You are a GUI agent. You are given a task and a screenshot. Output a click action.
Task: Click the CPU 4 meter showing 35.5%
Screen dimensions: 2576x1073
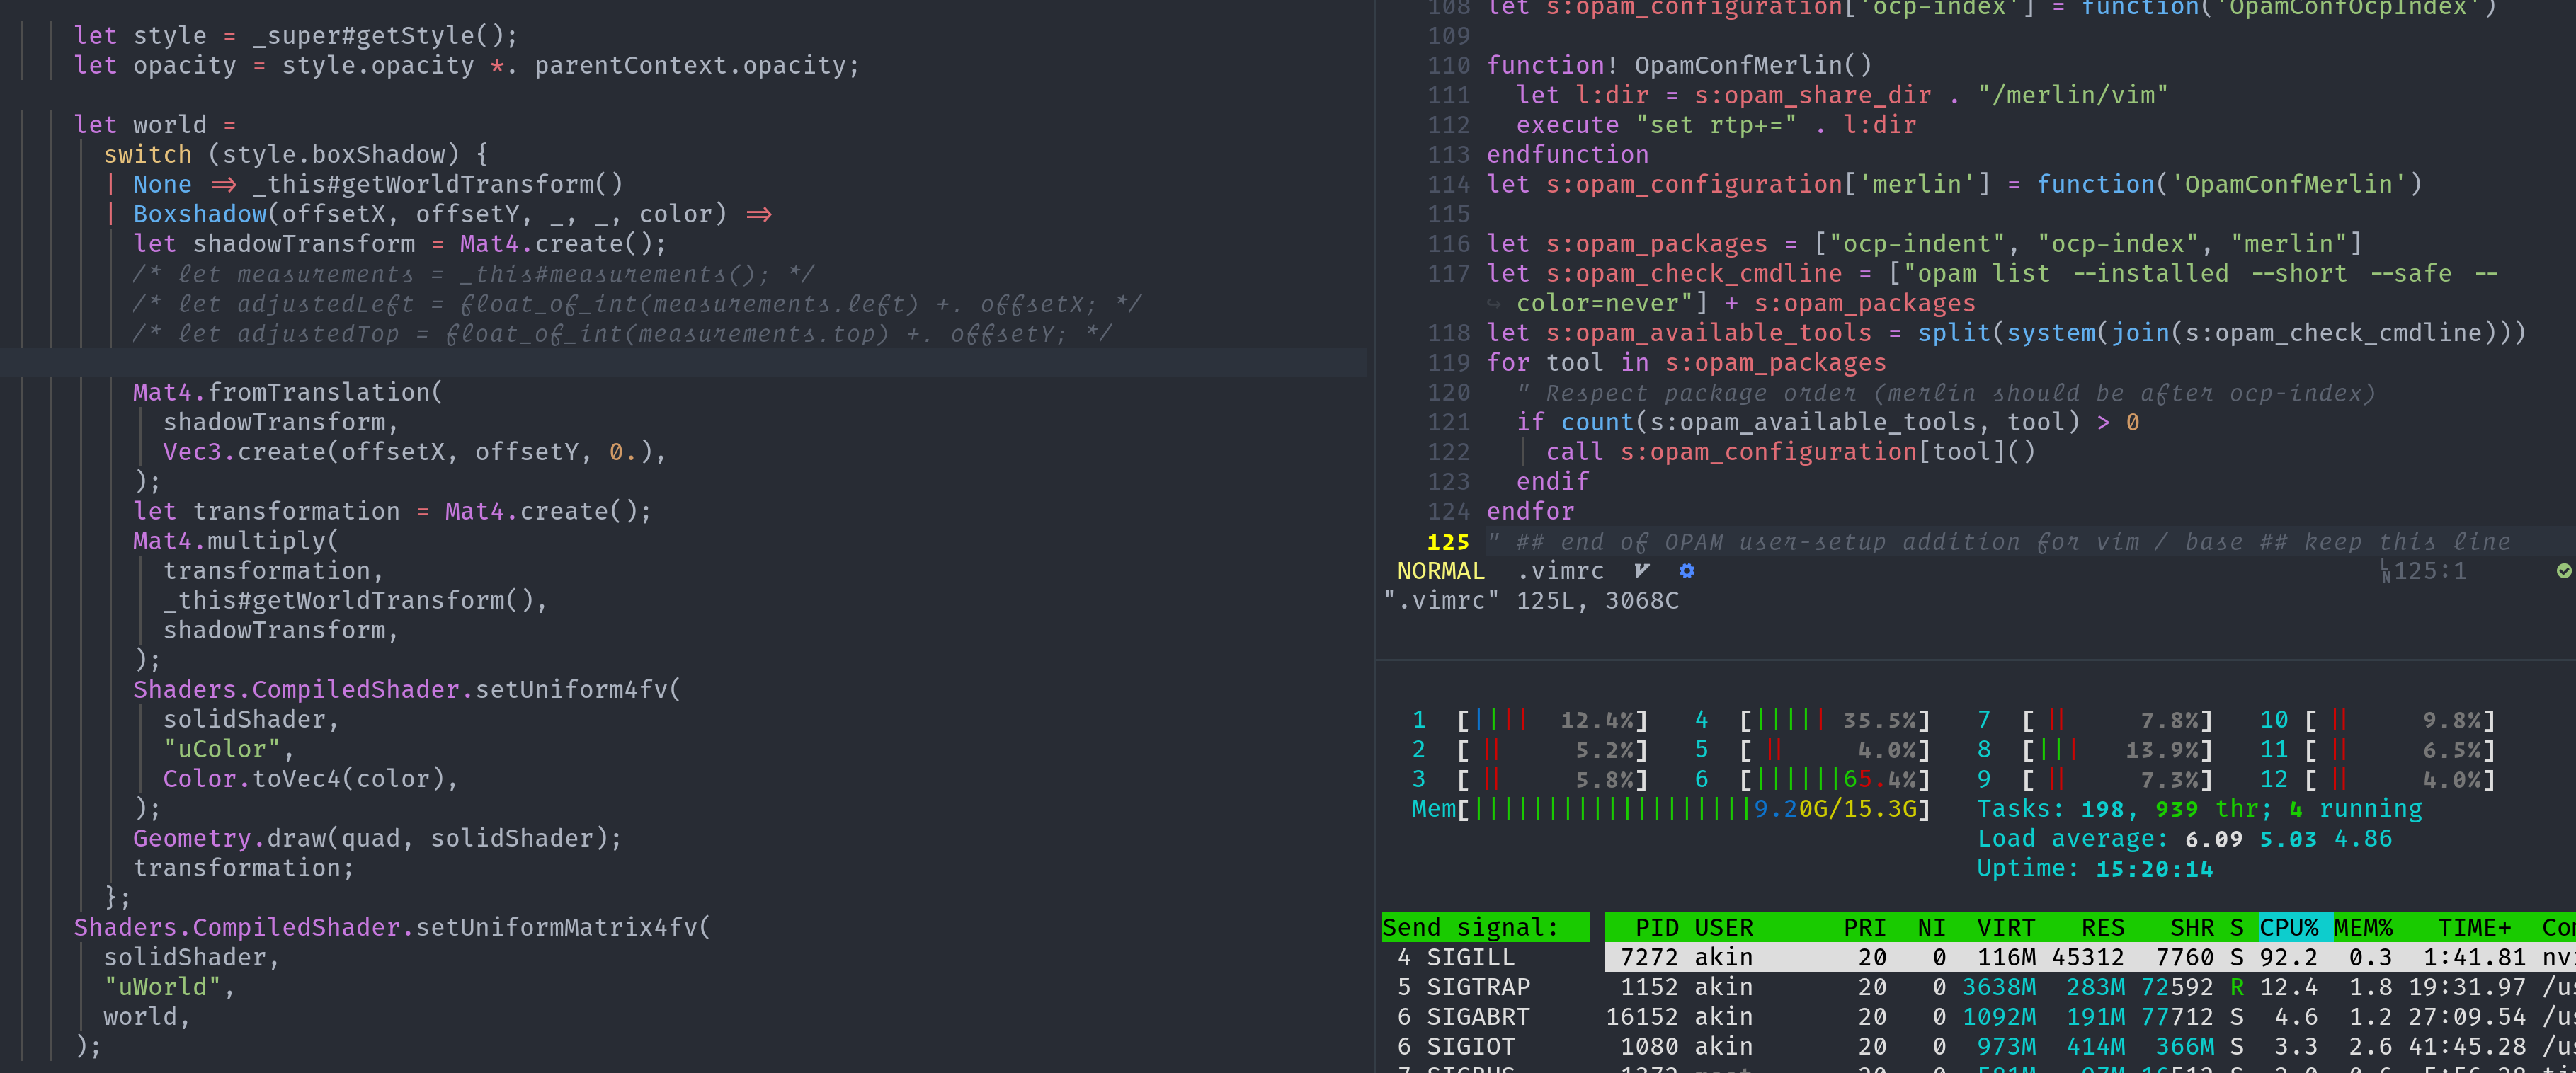1813,720
